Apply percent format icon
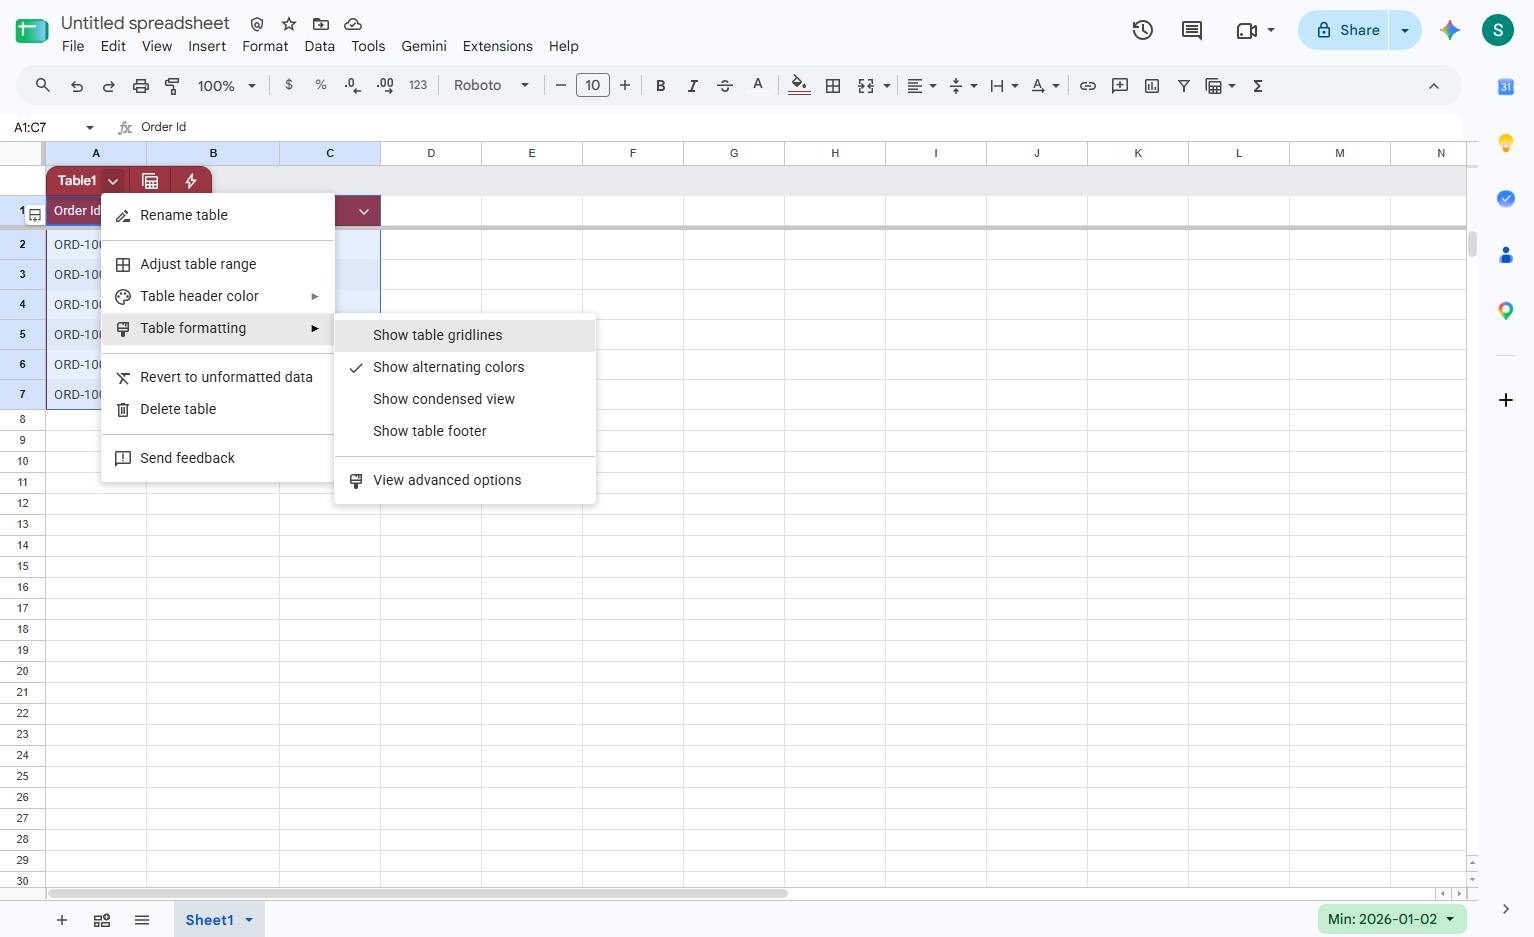 (x=321, y=85)
